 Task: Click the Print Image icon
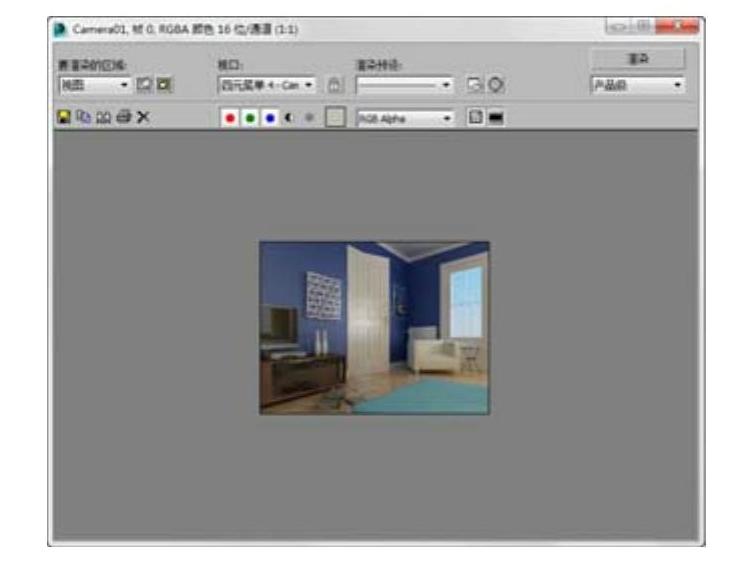(124, 117)
